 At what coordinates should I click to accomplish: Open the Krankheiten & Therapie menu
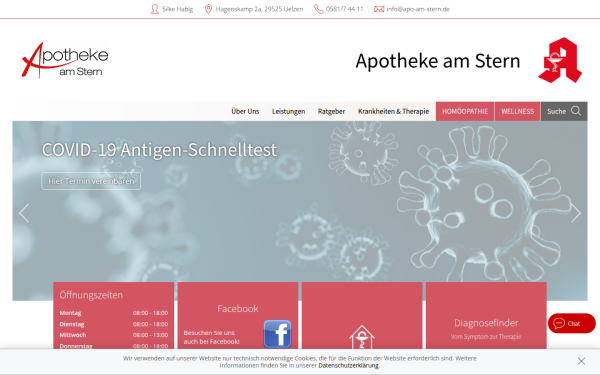point(393,111)
